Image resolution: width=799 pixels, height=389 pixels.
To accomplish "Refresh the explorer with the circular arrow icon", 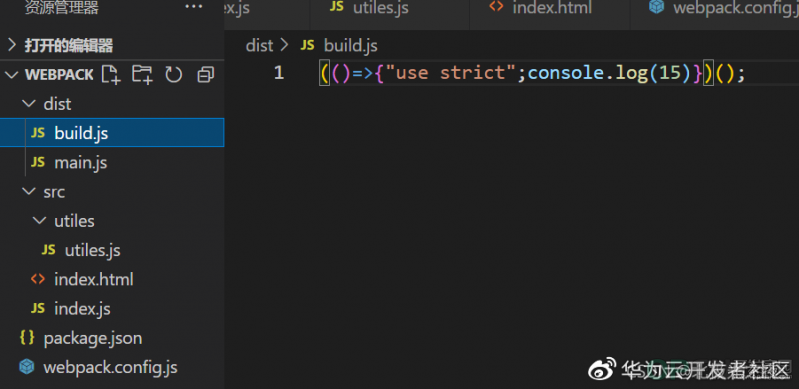I will pos(174,75).
